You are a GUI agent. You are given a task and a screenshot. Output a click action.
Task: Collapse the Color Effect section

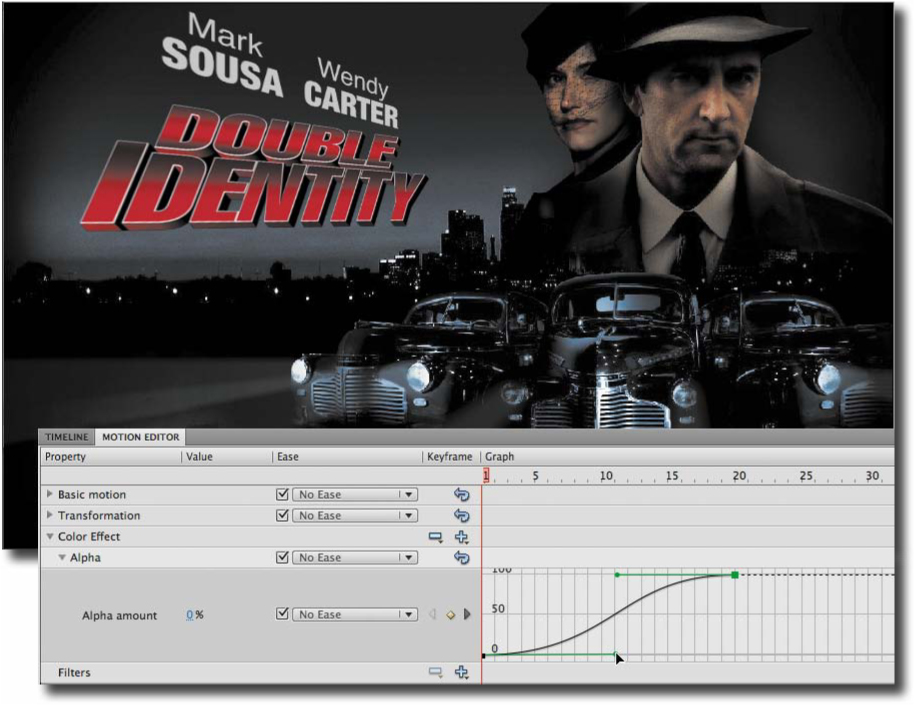pyautogui.click(x=50, y=536)
